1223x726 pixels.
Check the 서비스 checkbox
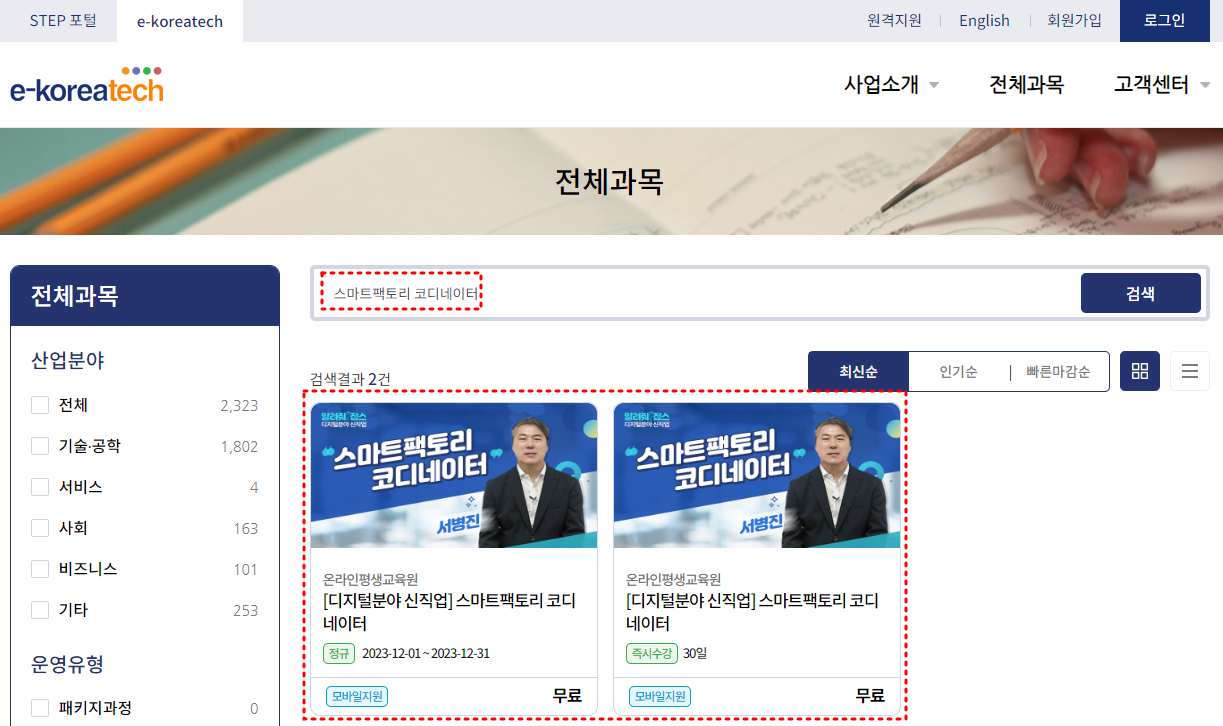click(x=40, y=487)
